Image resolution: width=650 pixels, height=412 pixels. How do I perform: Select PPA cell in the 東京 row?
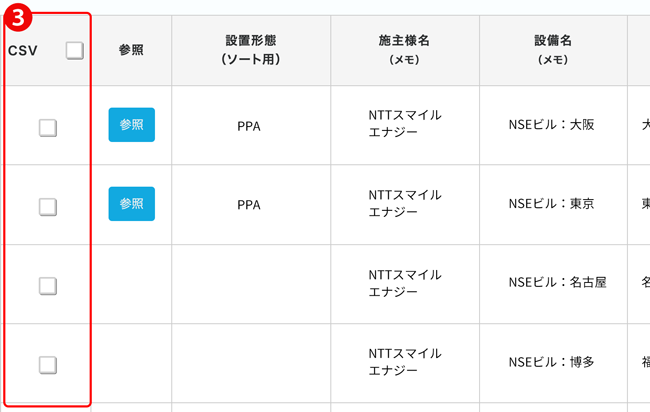pyautogui.click(x=249, y=205)
